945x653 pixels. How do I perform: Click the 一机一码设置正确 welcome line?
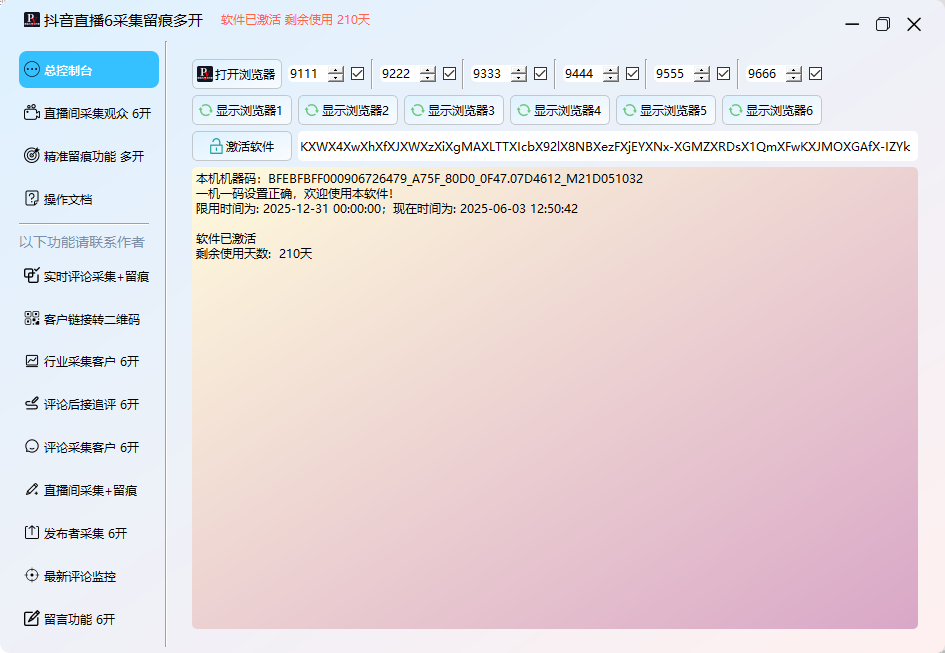[295, 194]
